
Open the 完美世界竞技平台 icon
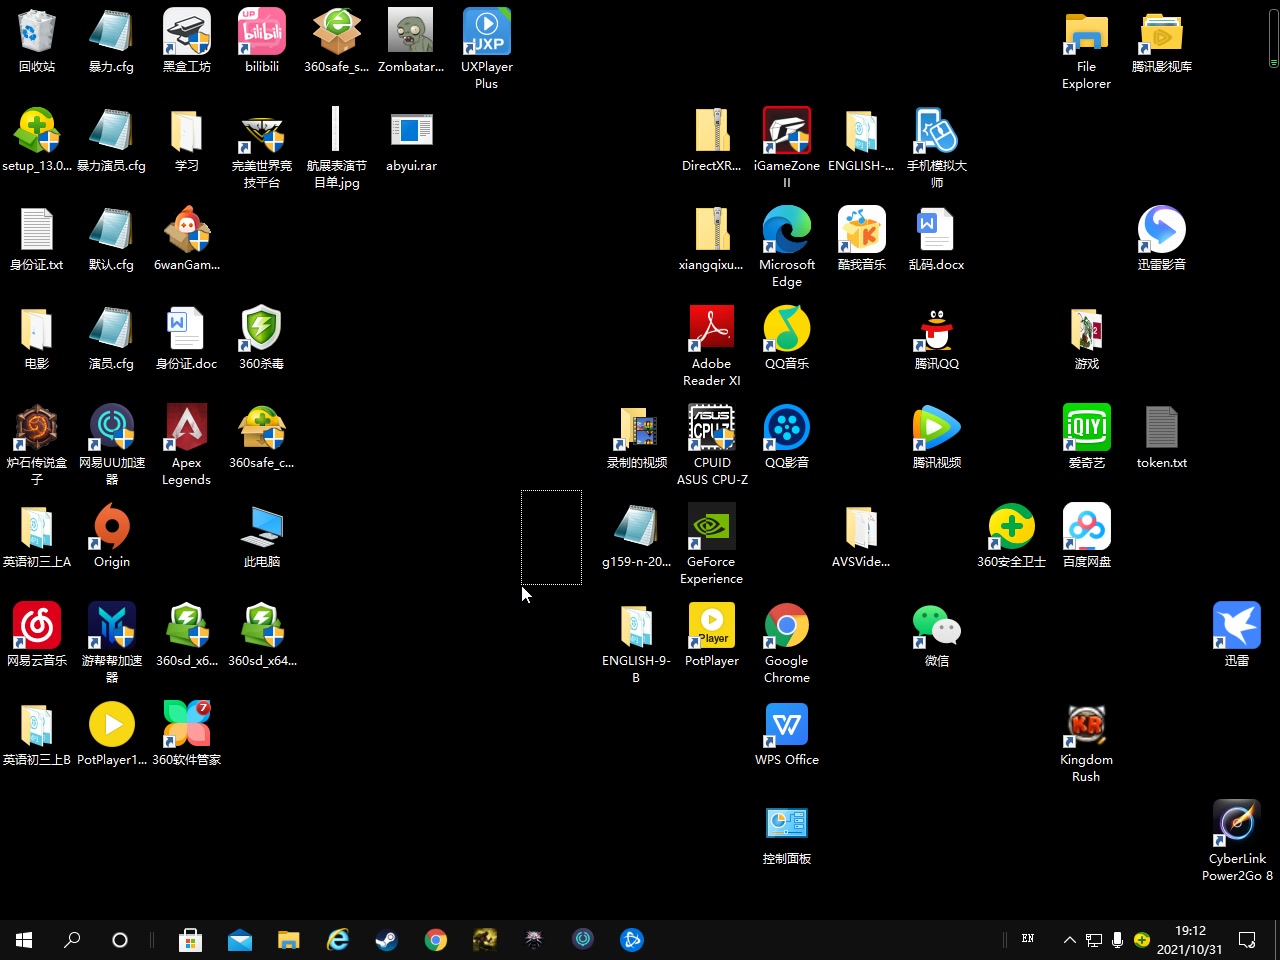tap(262, 147)
